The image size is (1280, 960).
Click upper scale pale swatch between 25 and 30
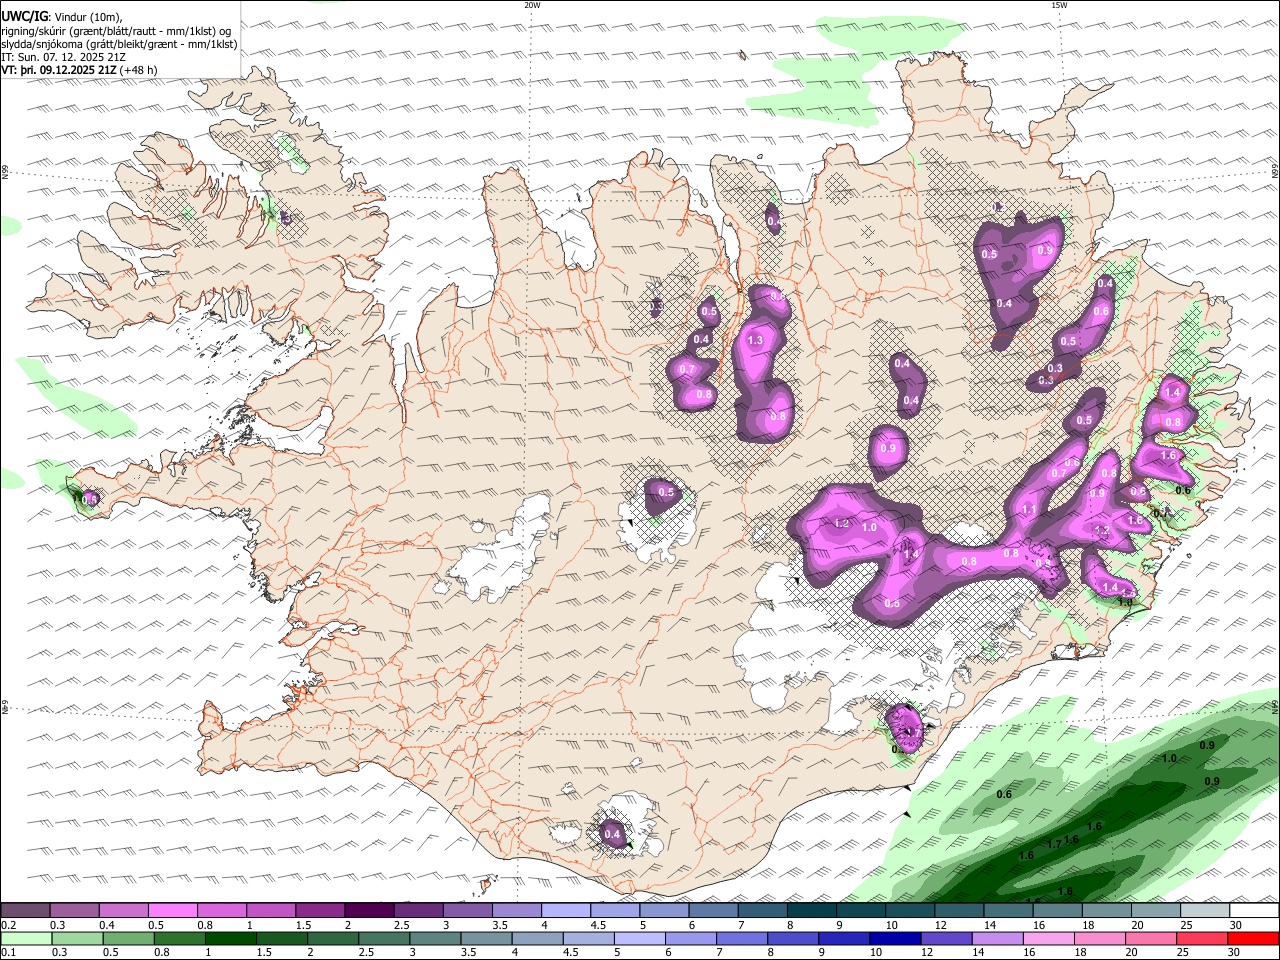tap(1205, 910)
